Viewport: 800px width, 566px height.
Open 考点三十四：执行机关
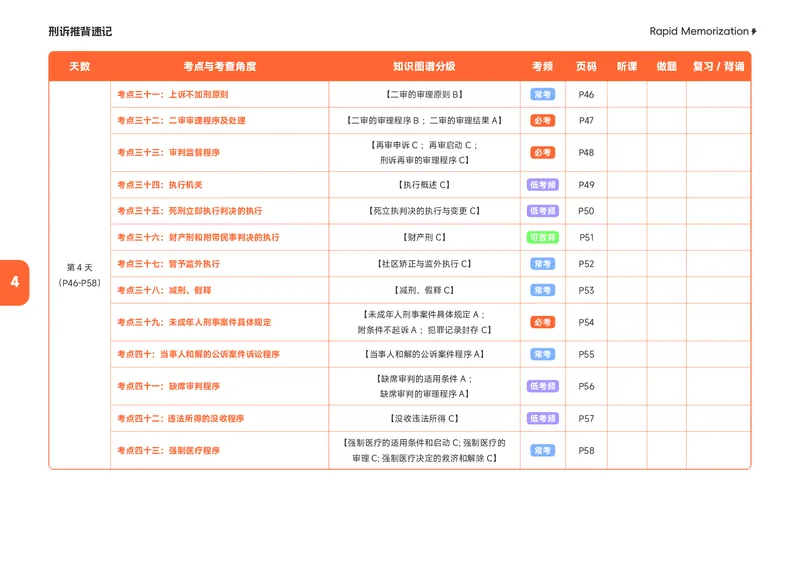pos(160,185)
